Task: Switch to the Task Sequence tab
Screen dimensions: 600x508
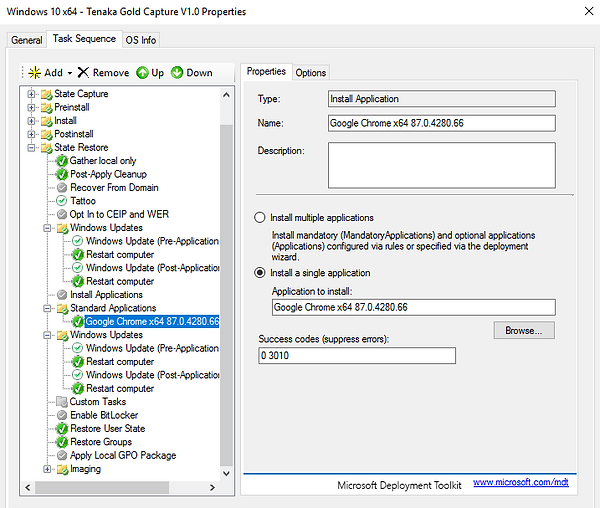Action: click(84, 39)
